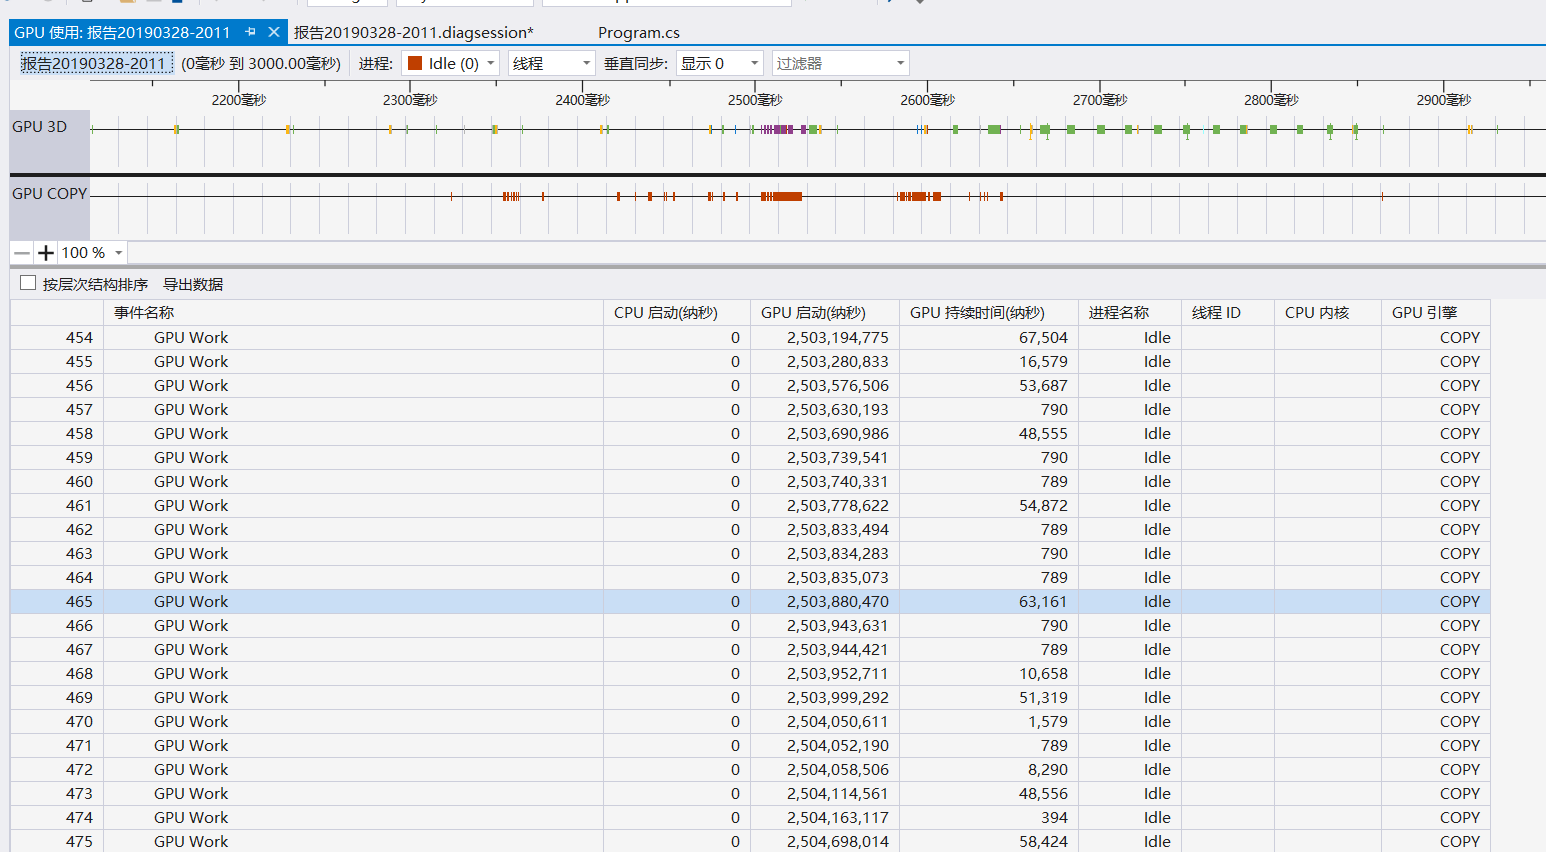Pin the GPU 使用 report tab

click(x=251, y=32)
